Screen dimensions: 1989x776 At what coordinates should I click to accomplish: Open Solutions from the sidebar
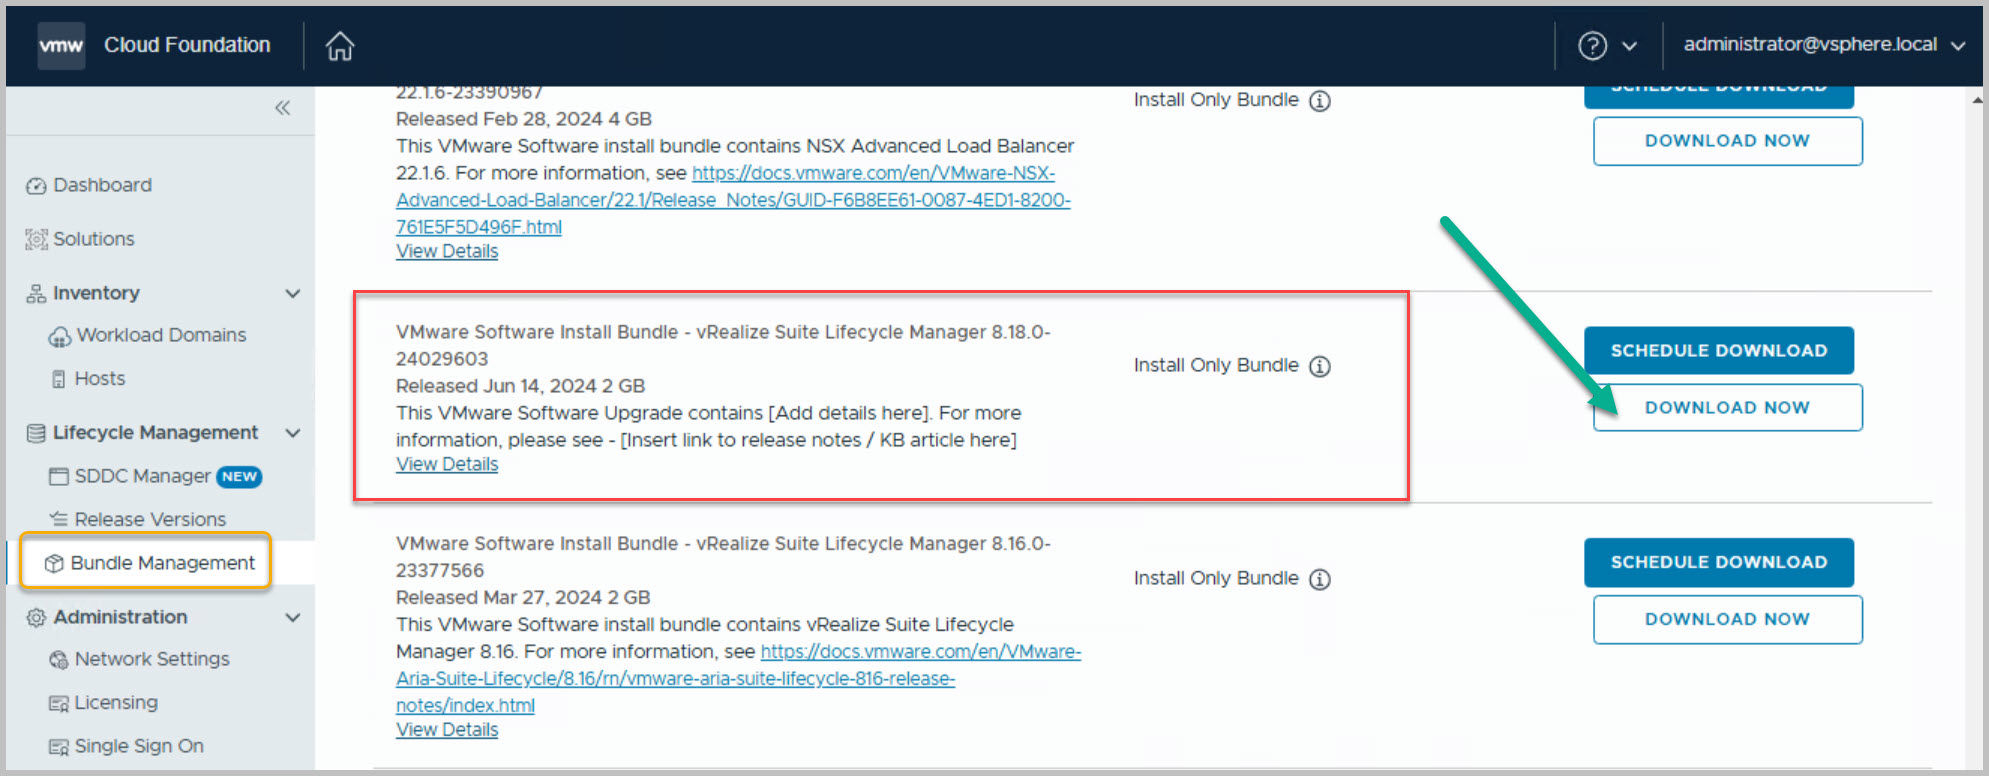click(x=93, y=239)
